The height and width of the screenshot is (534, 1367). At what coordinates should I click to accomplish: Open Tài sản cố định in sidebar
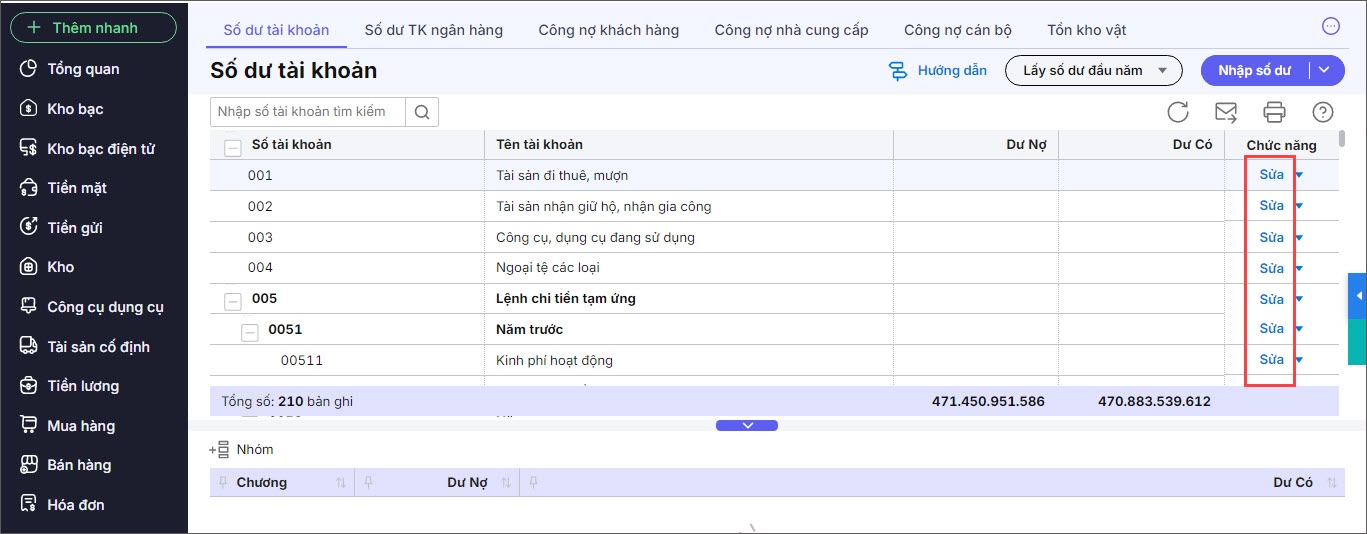pos(98,347)
